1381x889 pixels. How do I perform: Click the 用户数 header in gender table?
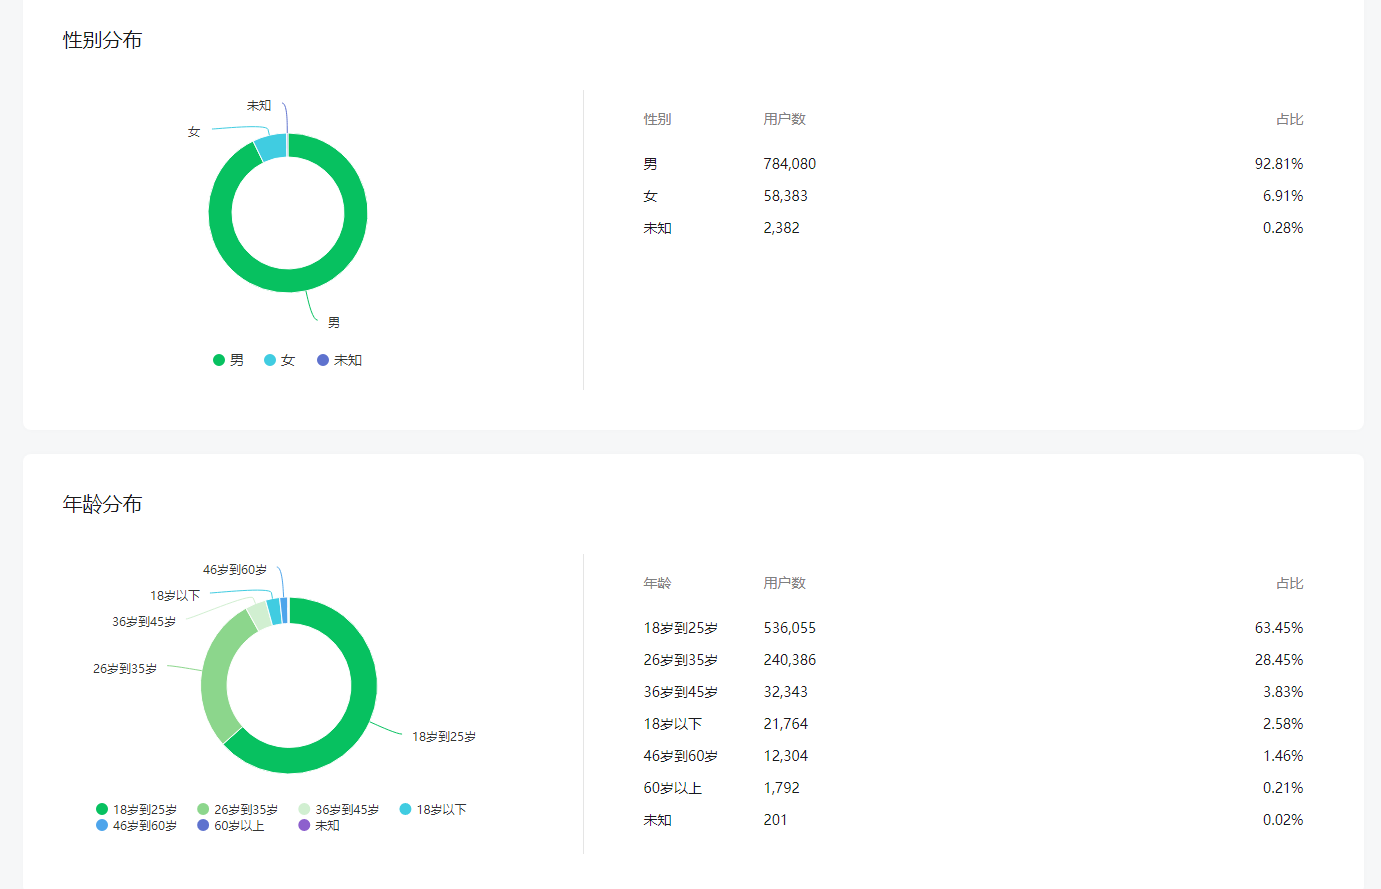point(784,119)
